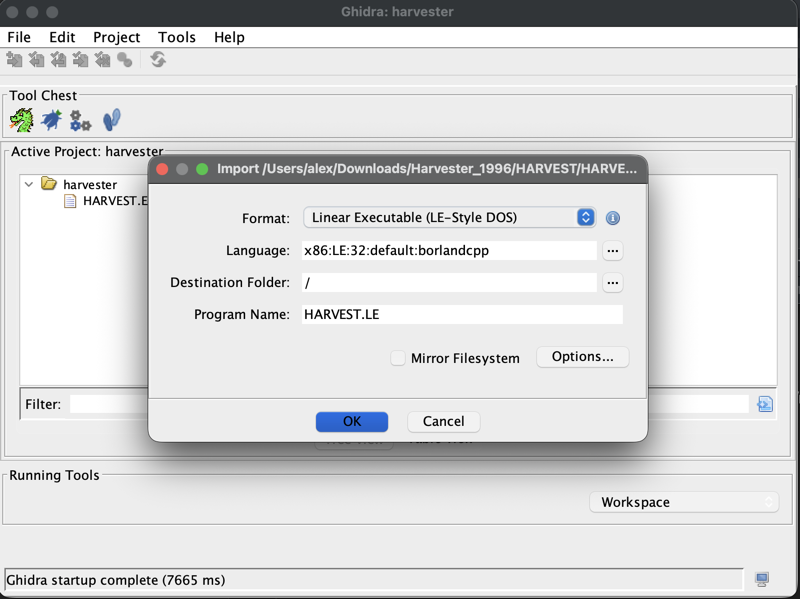800x599 pixels.
Task: Open the Tools menu
Action: 177,37
